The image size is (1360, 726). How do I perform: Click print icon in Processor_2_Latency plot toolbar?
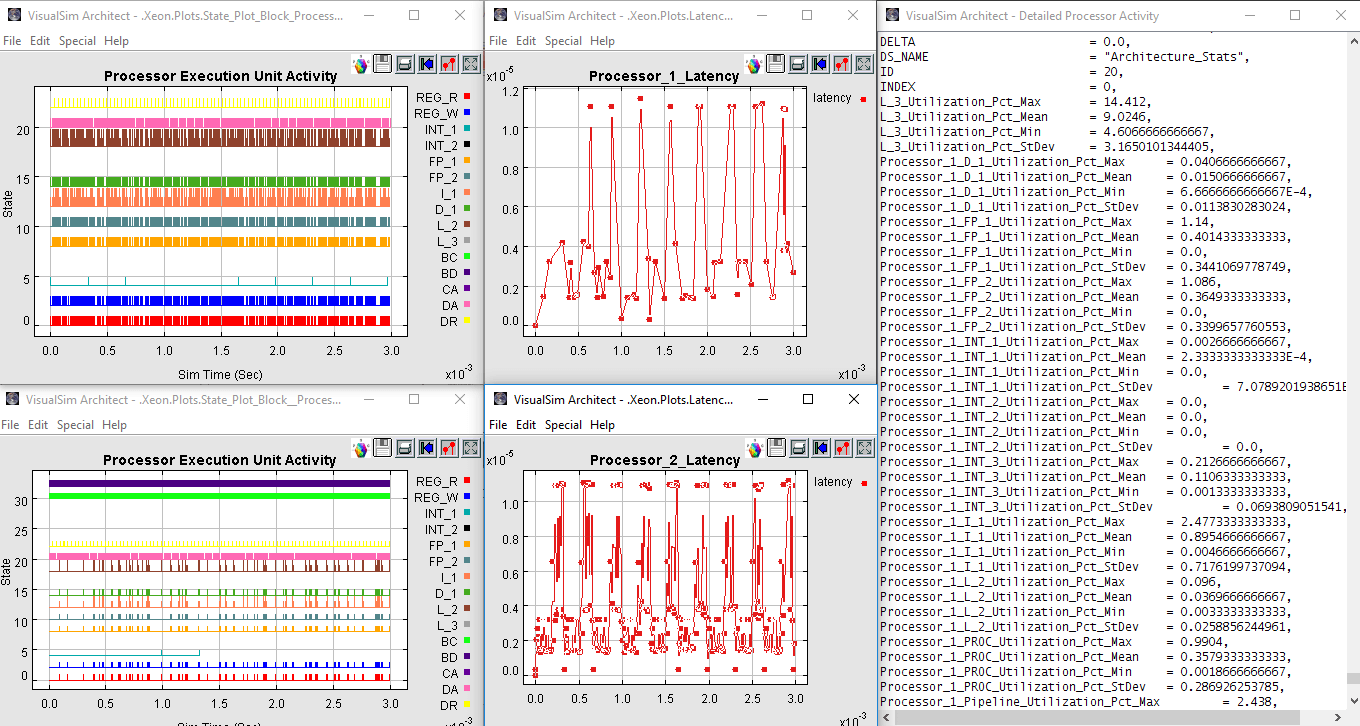coord(797,448)
